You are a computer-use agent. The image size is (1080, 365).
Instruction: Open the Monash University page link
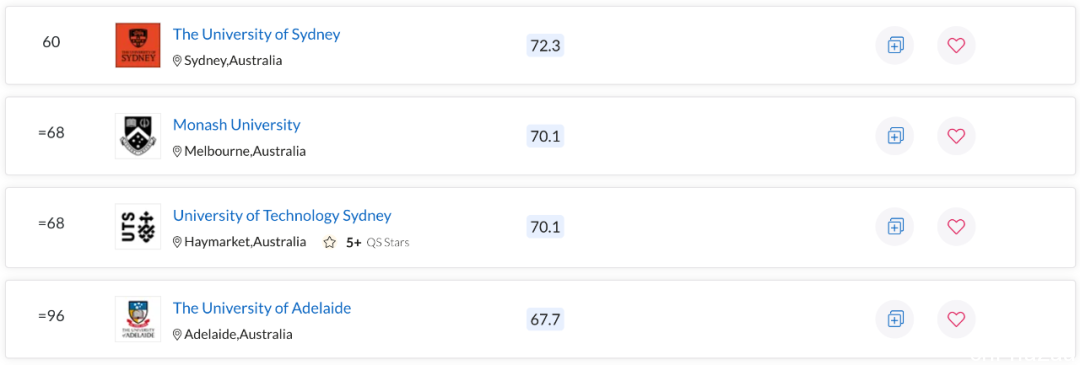[236, 125]
